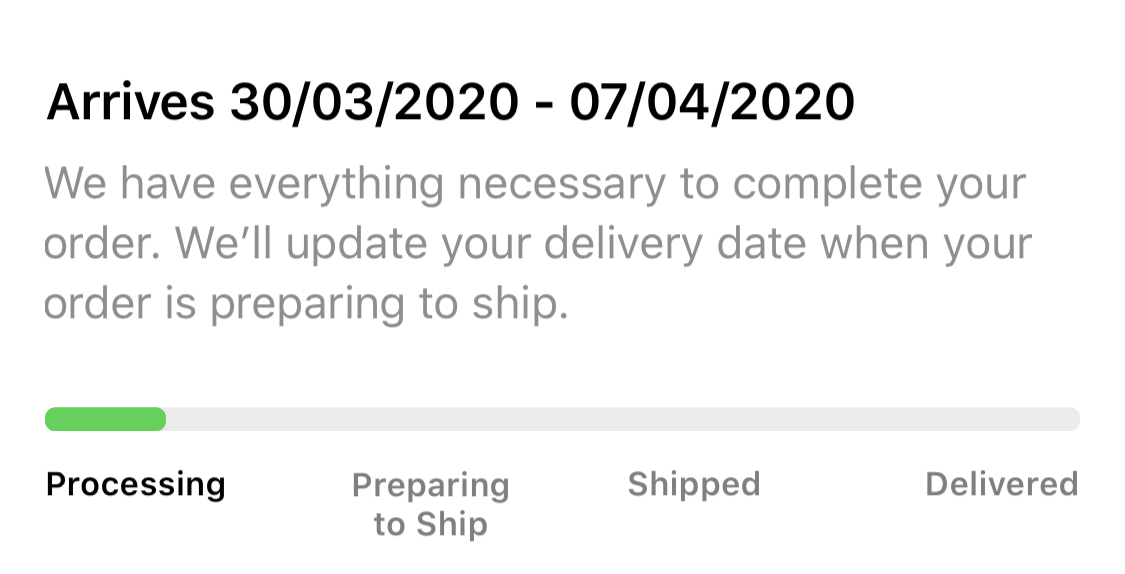Screen dimensions: 1125x574
Task: Click the text "order is preparing to ship."
Action: [x=305, y=305]
